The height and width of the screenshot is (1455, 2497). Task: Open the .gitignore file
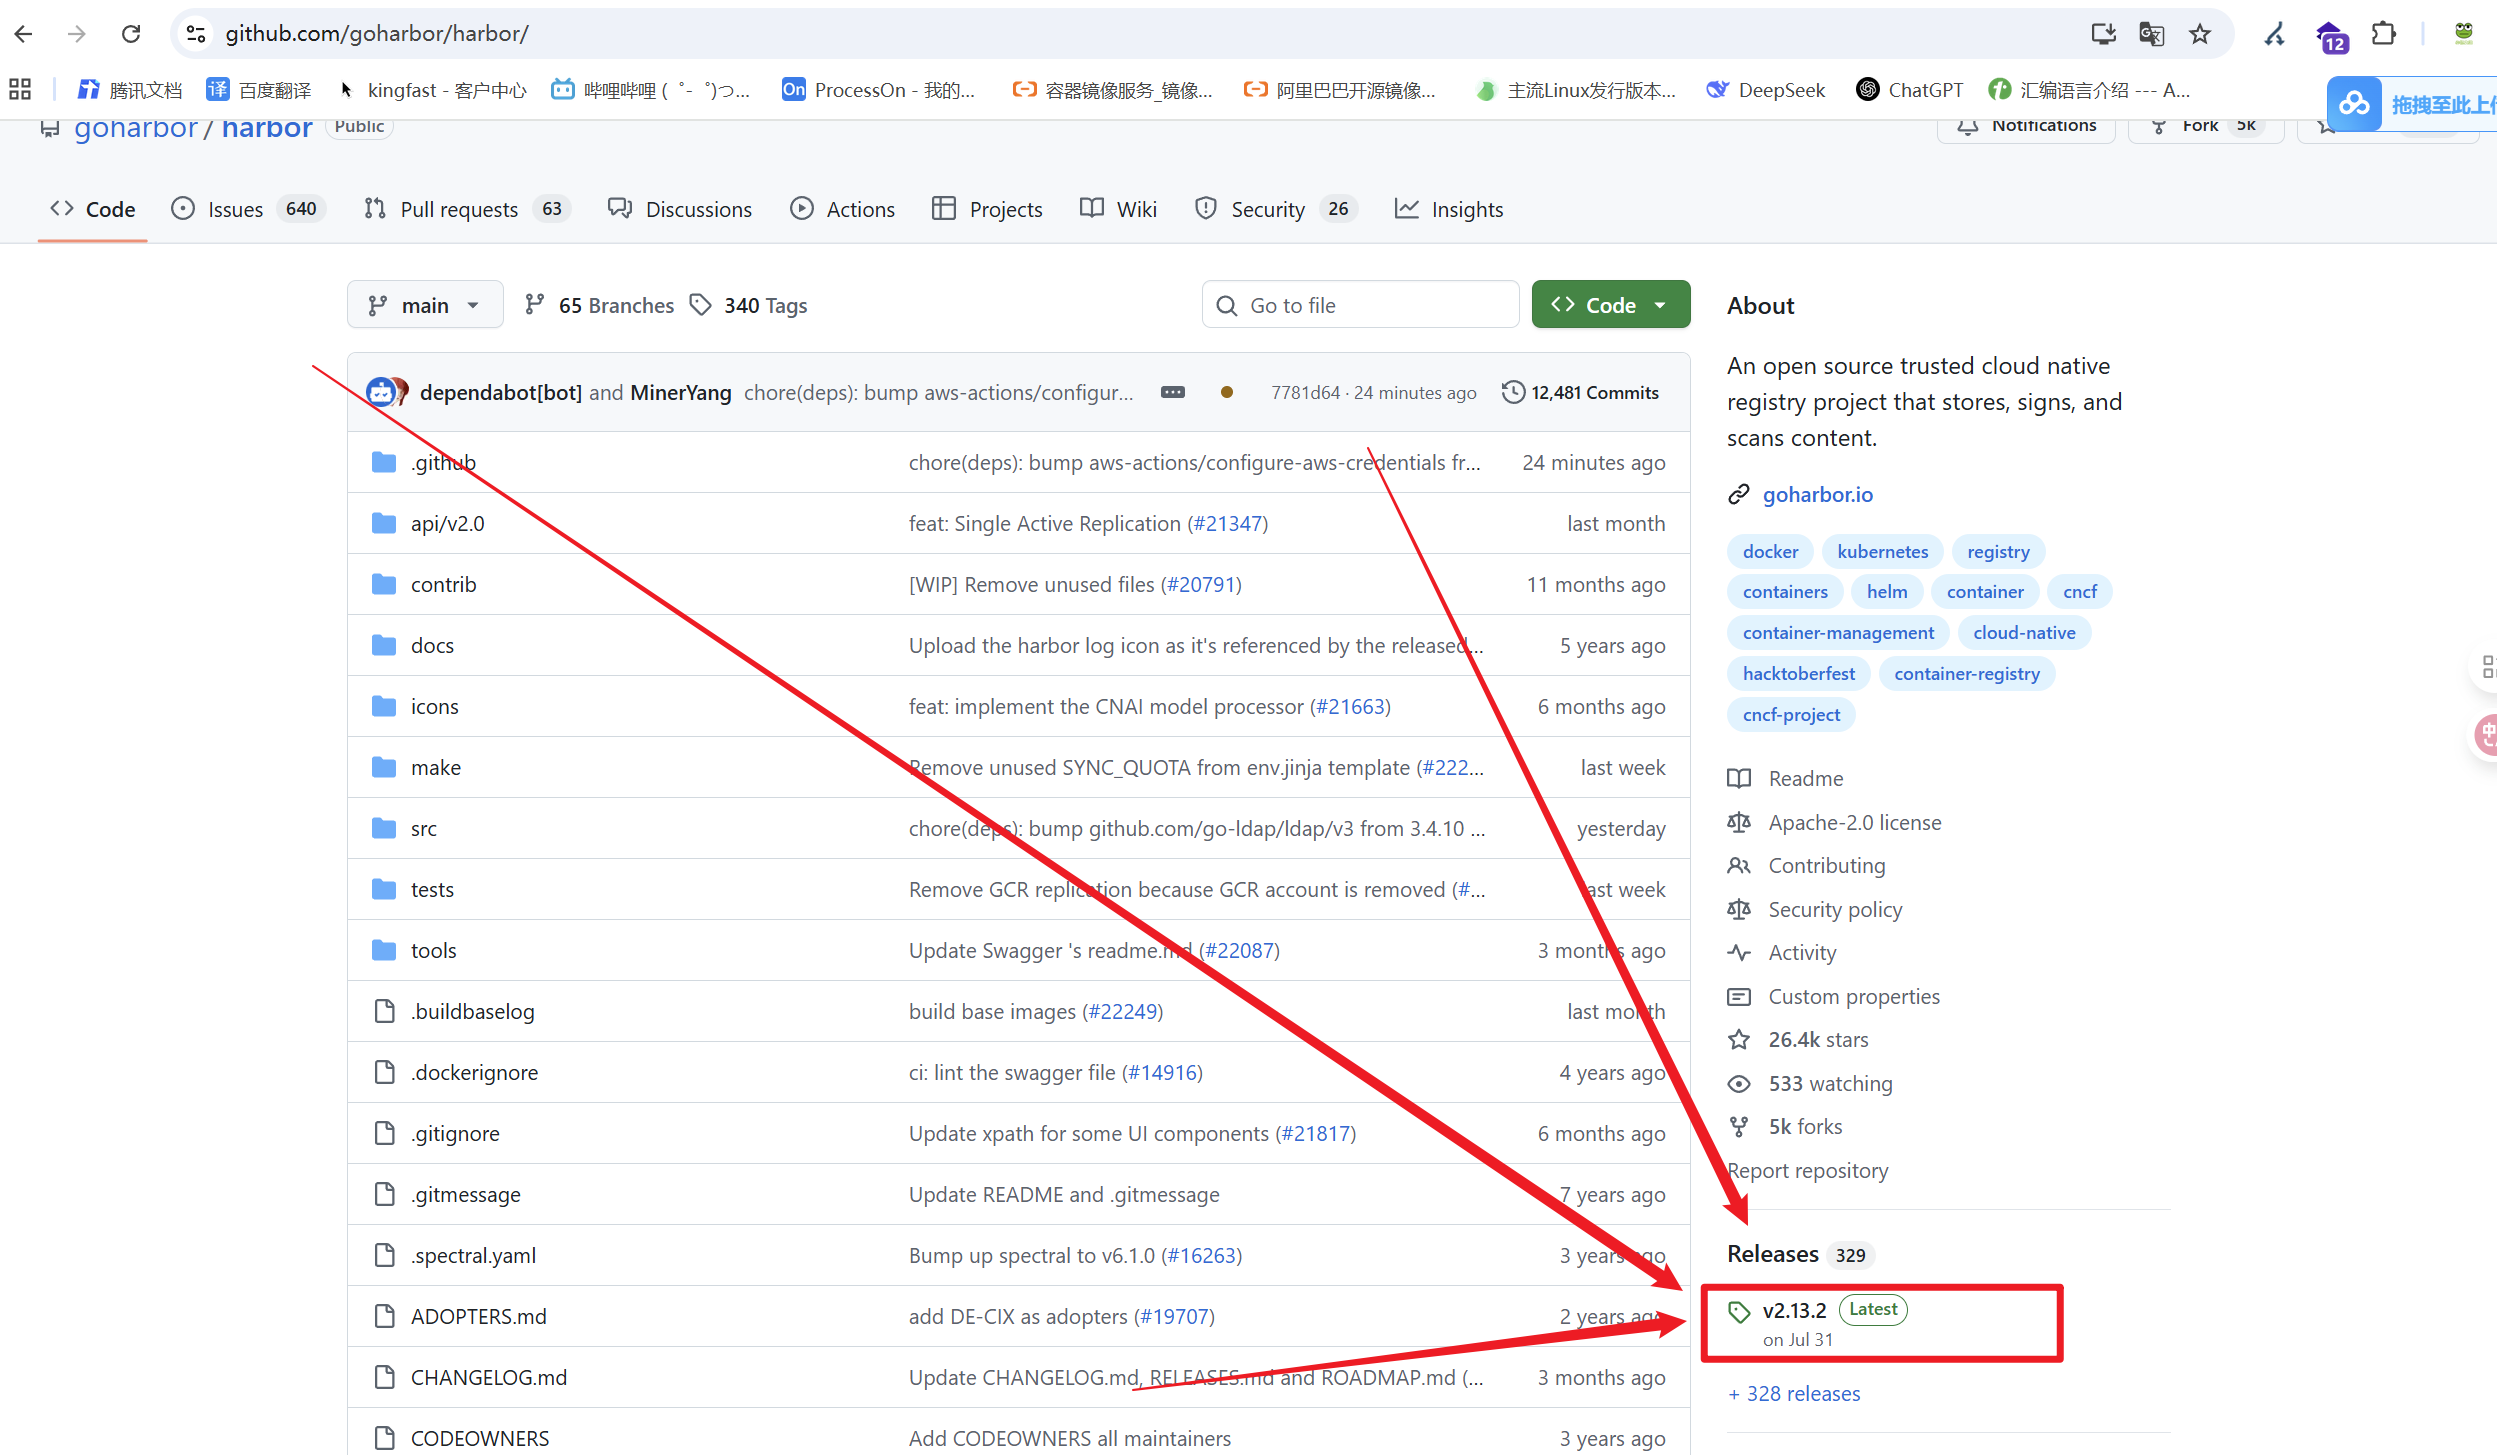coord(455,1133)
